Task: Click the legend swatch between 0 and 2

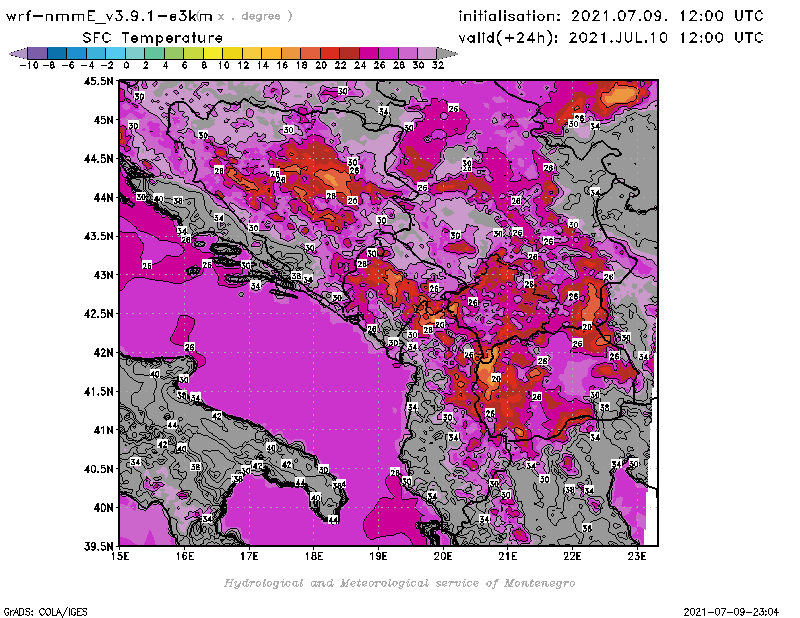Action: pos(135,54)
